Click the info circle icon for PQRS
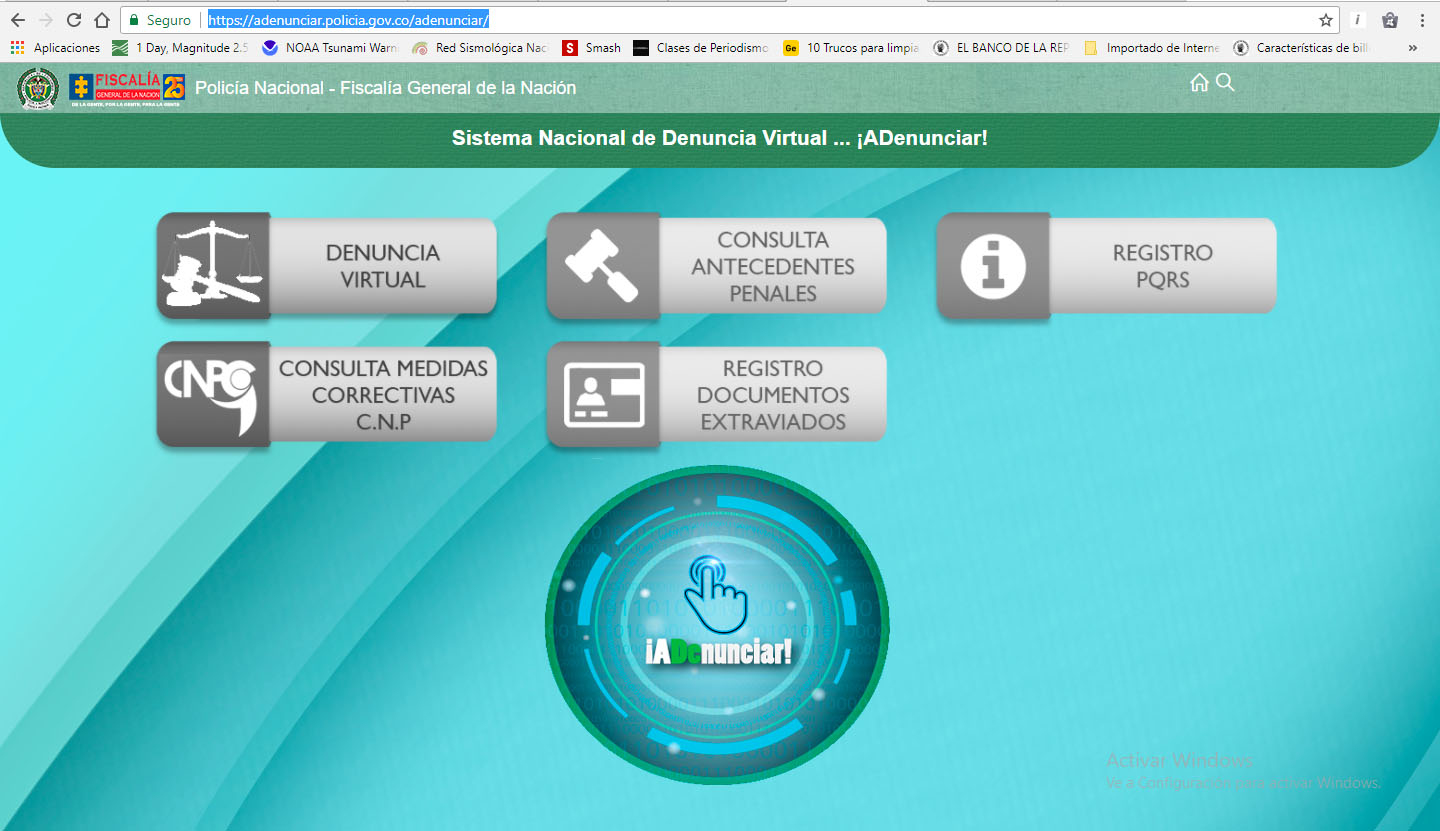 (x=992, y=265)
